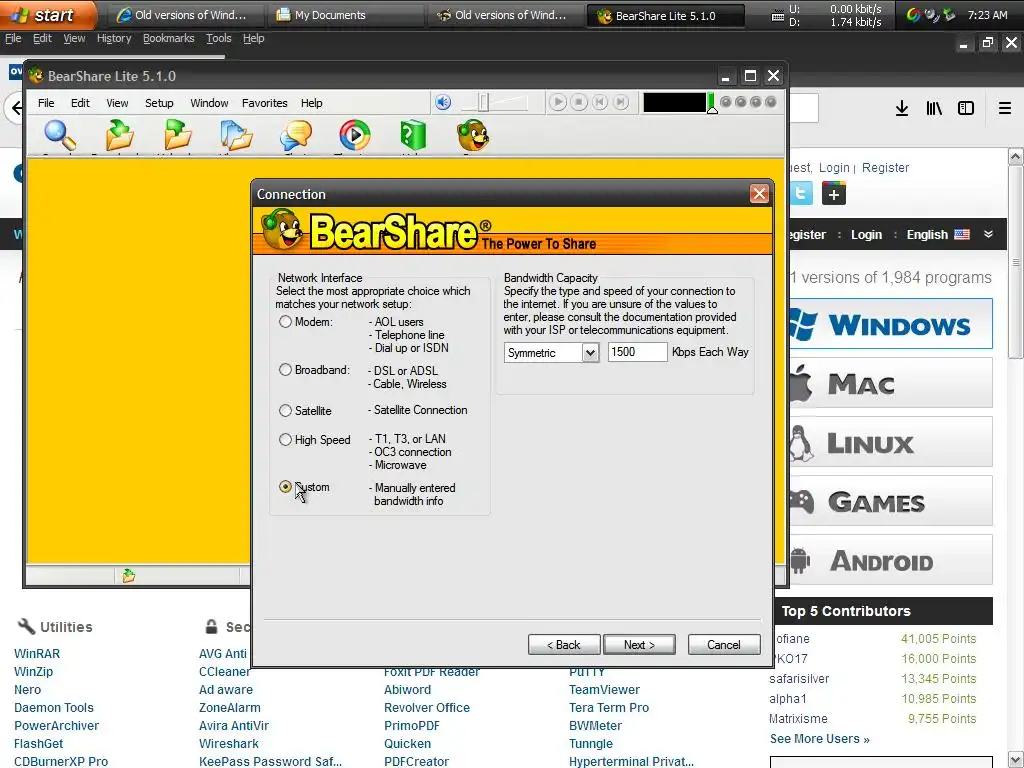1024x768 pixels.
Task: Click the plus share icon on webpage
Action: pyautogui.click(x=834, y=194)
